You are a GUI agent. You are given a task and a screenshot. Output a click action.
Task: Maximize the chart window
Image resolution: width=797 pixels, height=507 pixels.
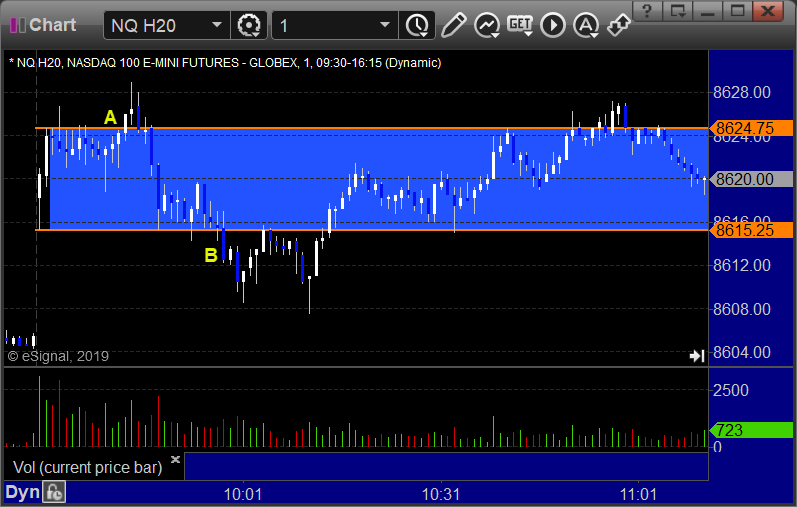738,10
